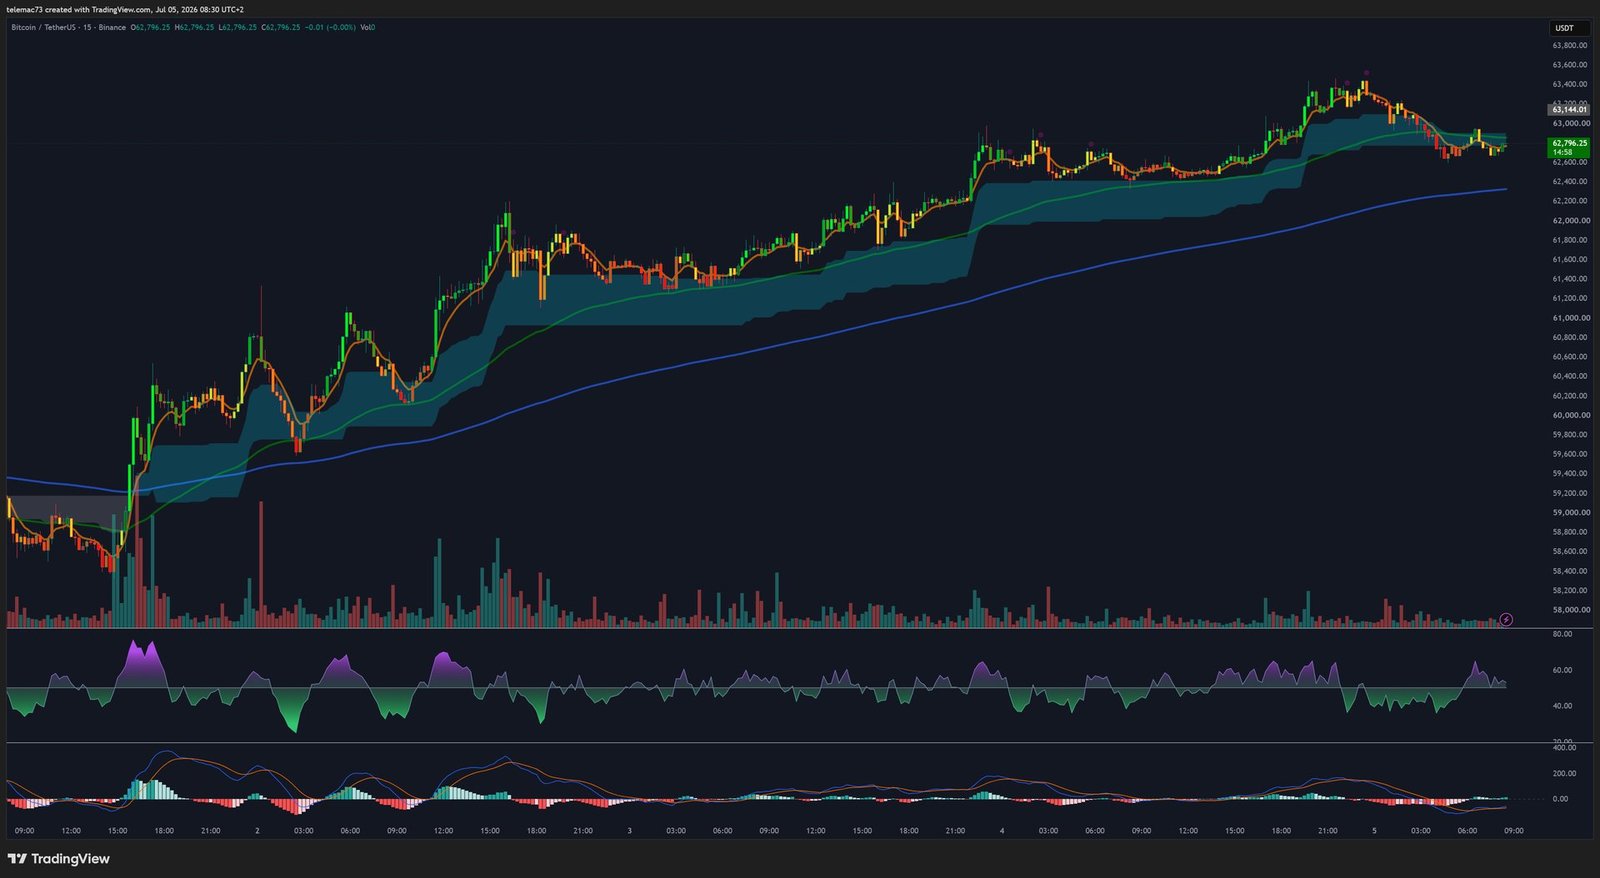Click the 63,144.01 price label
This screenshot has height=878, width=1600.
1568,109
